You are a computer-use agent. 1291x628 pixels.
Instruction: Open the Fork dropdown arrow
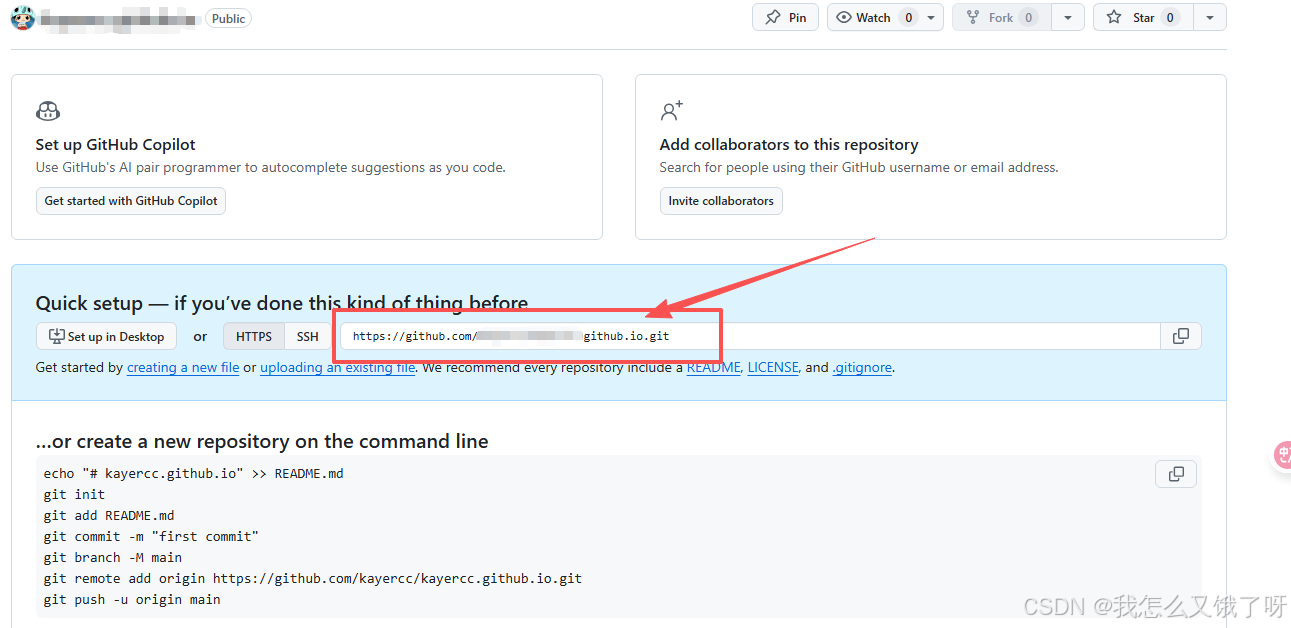point(1068,17)
